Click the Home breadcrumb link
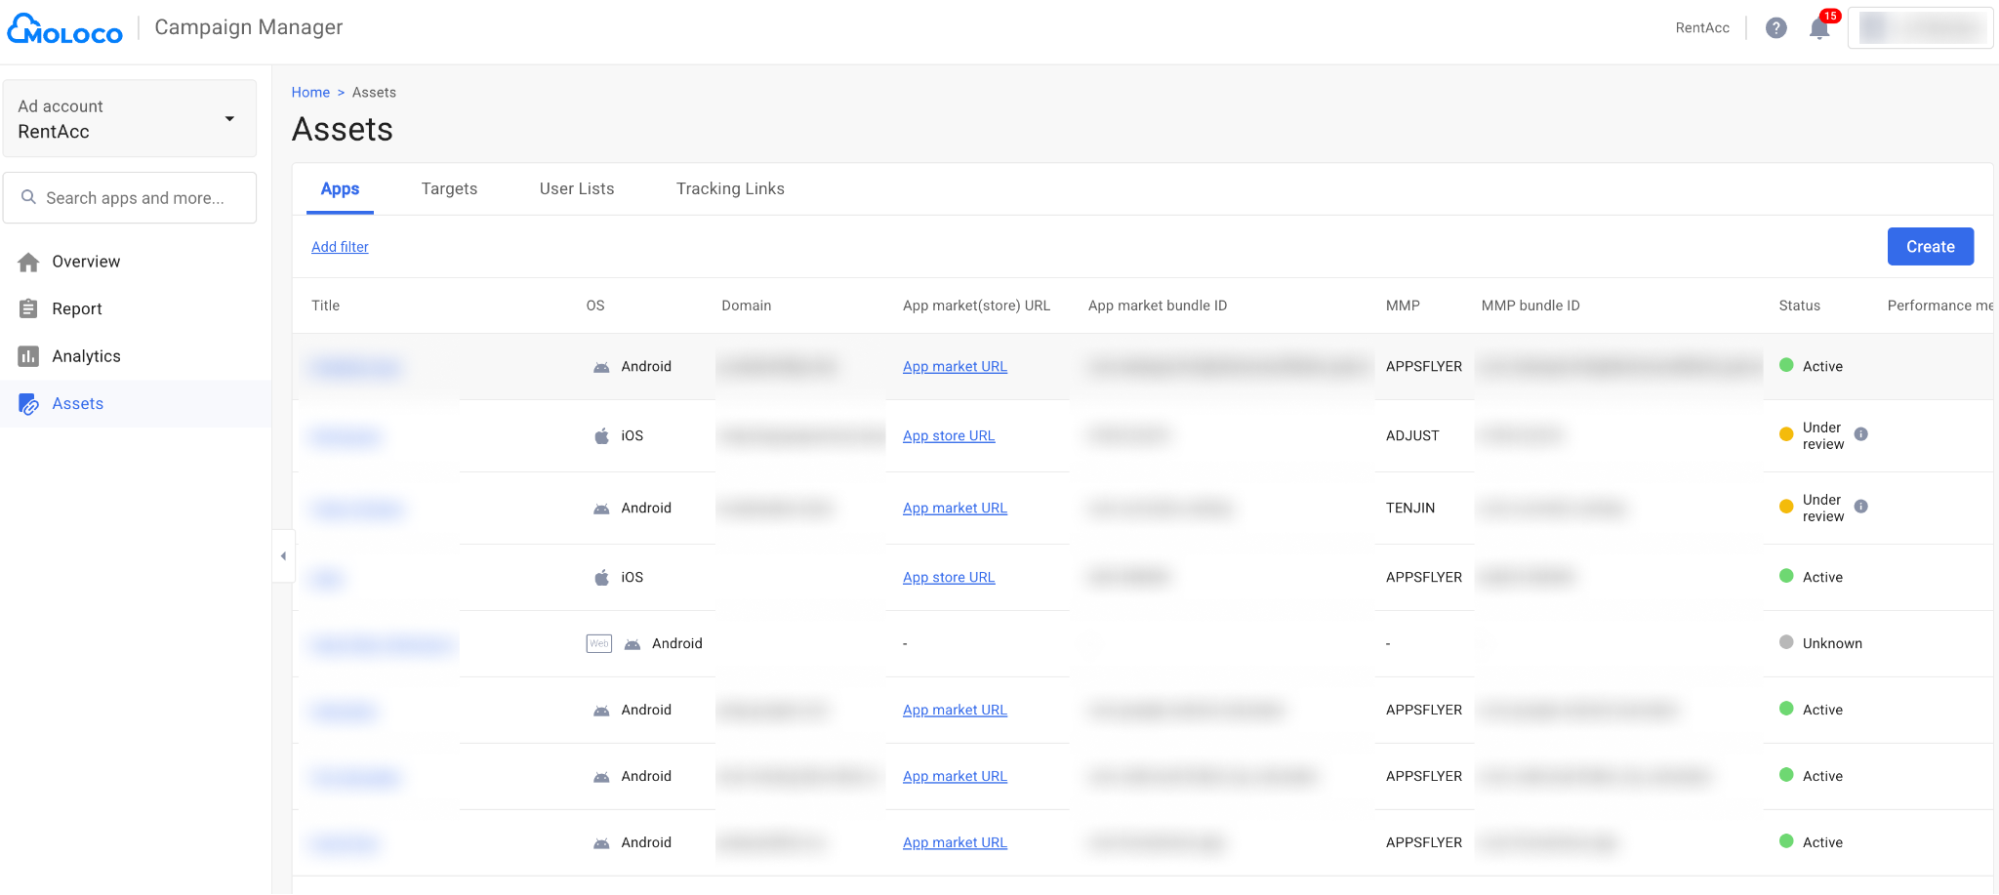 point(310,92)
